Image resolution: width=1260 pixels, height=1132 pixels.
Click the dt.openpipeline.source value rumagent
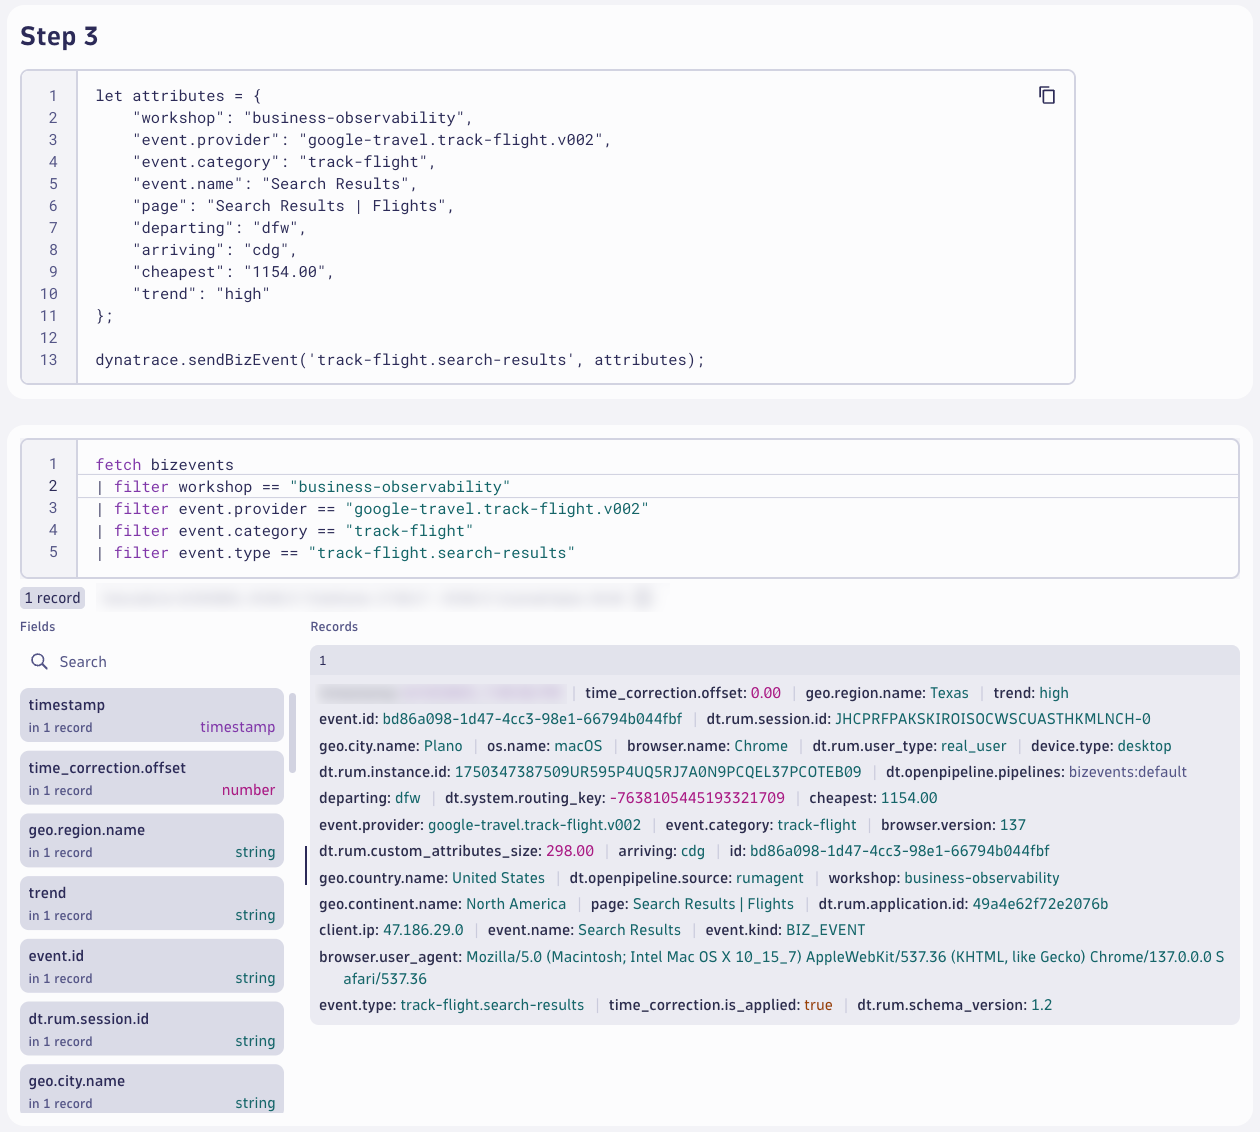click(x=770, y=878)
